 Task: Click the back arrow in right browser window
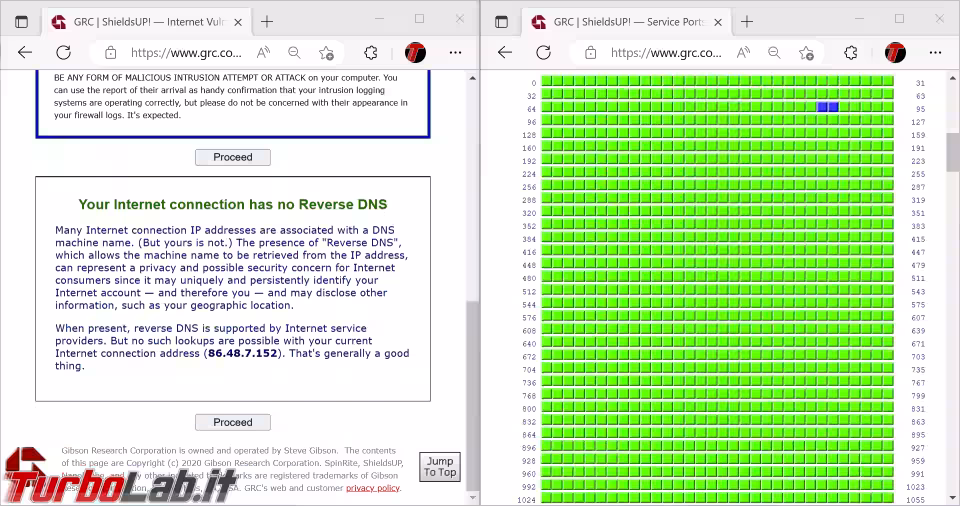click(504, 53)
